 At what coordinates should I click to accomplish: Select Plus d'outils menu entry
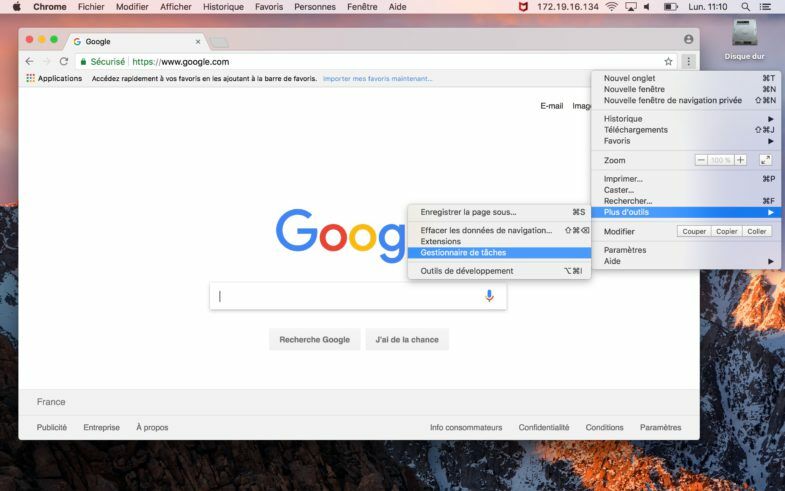tap(686, 212)
